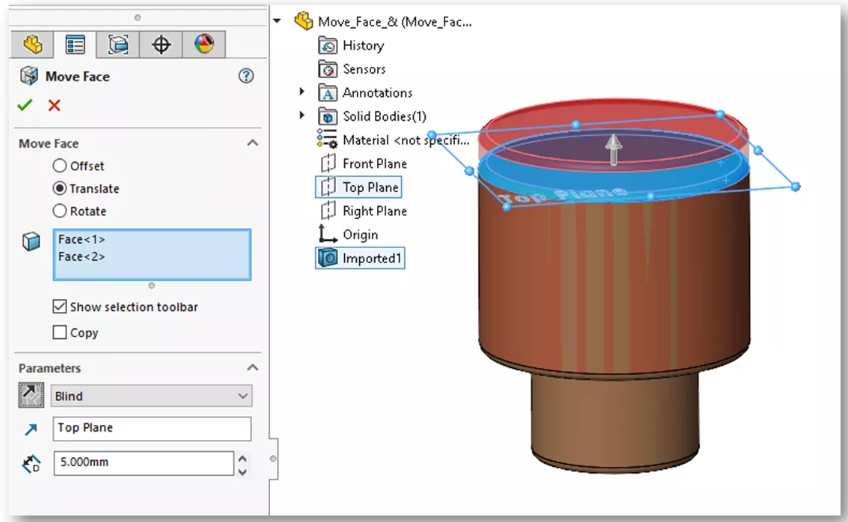Decrease distance with the down spinner
This screenshot has height=522, width=848.
point(243,471)
